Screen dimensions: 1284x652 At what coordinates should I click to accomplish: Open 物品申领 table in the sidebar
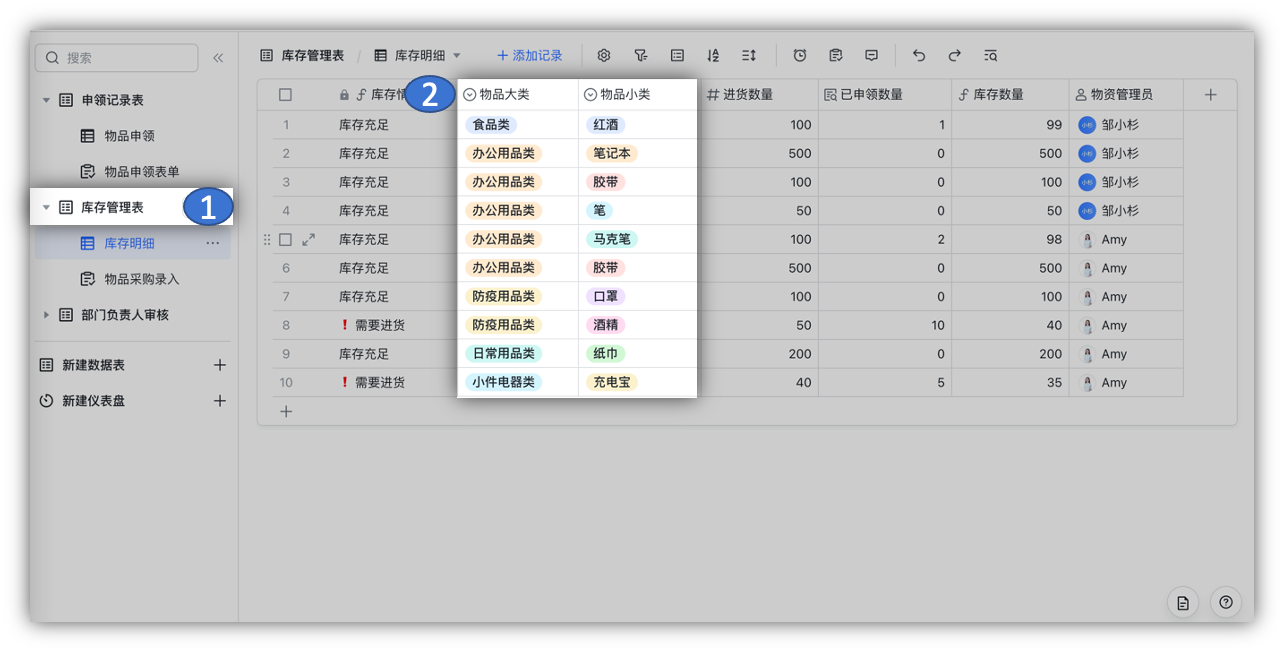[129, 136]
